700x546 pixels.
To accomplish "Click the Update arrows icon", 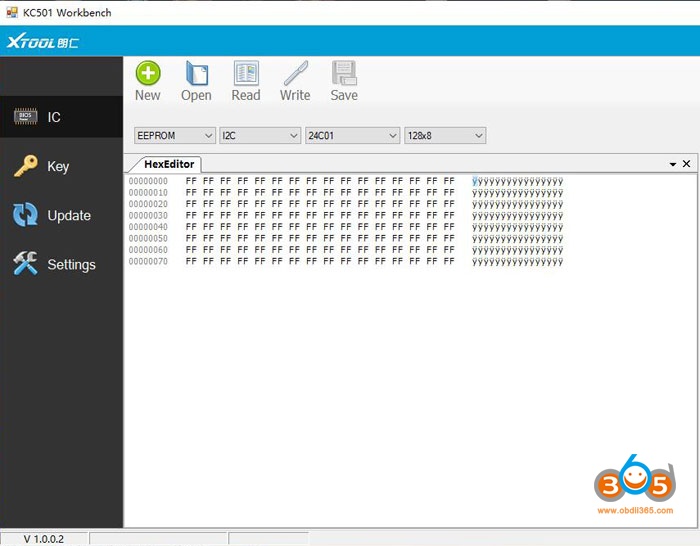I will point(25,215).
